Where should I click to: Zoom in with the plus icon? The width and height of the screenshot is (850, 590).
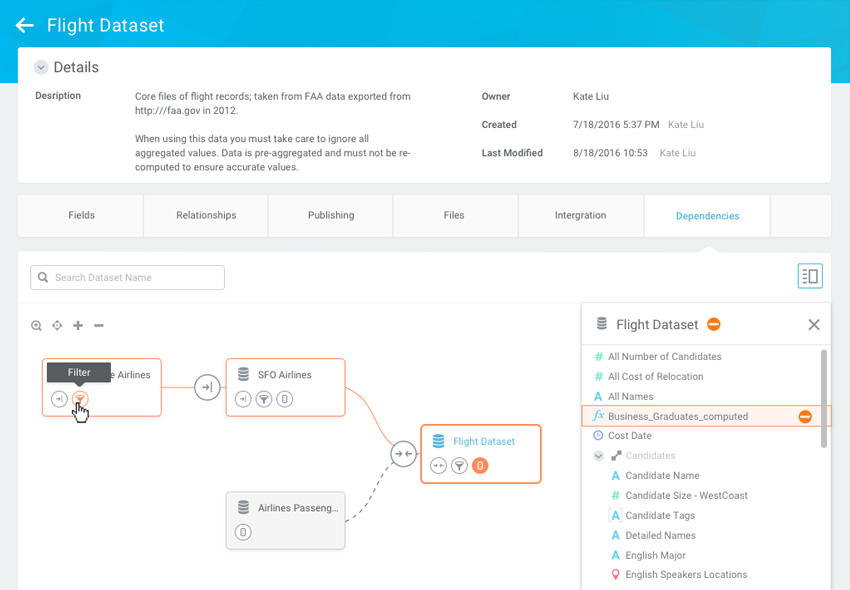pyautogui.click(x=78, y=326)
